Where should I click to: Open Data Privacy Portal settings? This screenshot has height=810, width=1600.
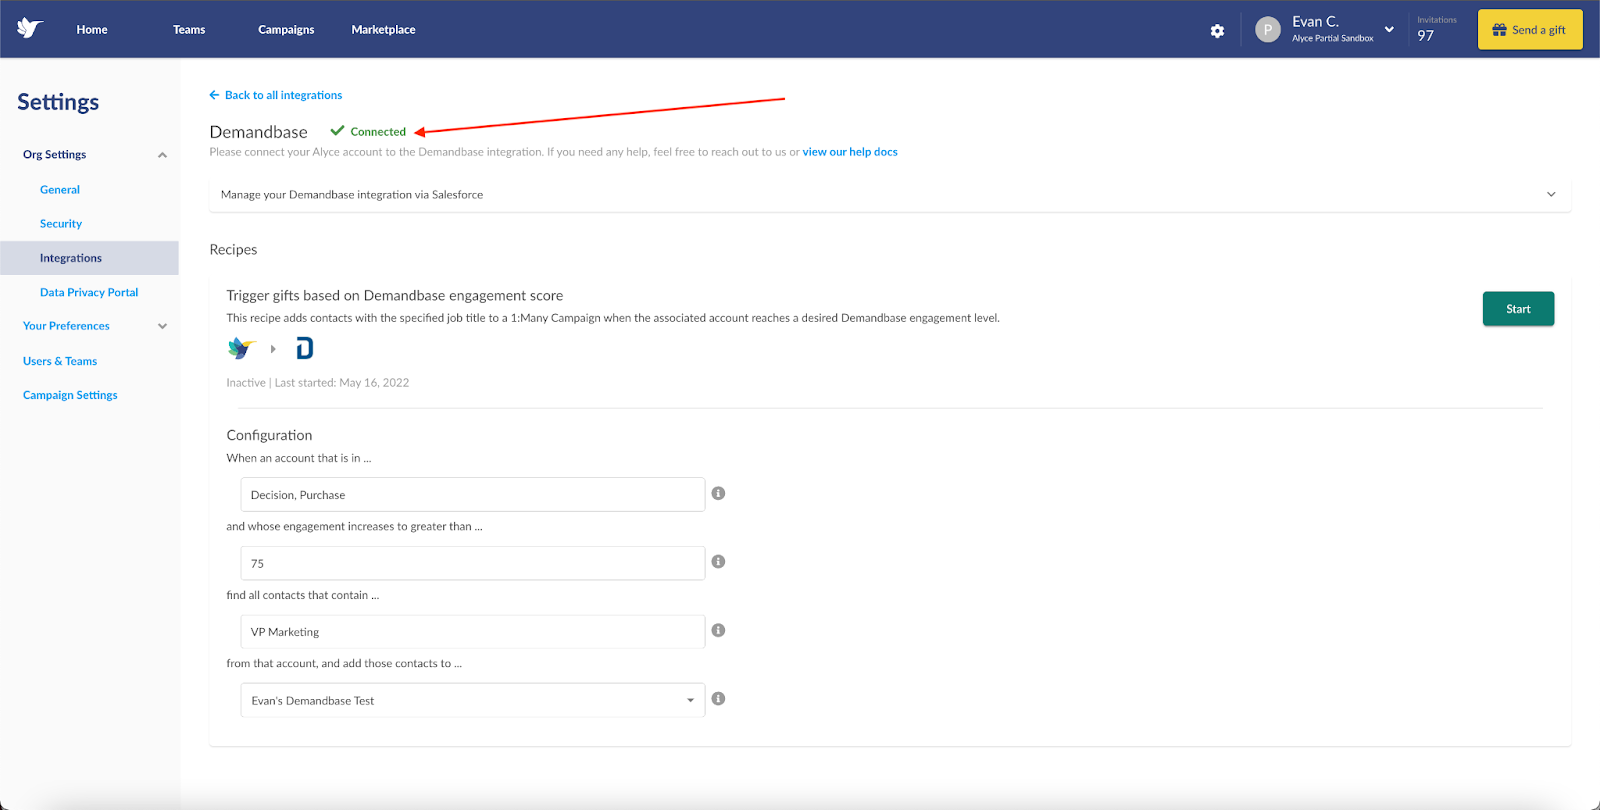[89, 292]
